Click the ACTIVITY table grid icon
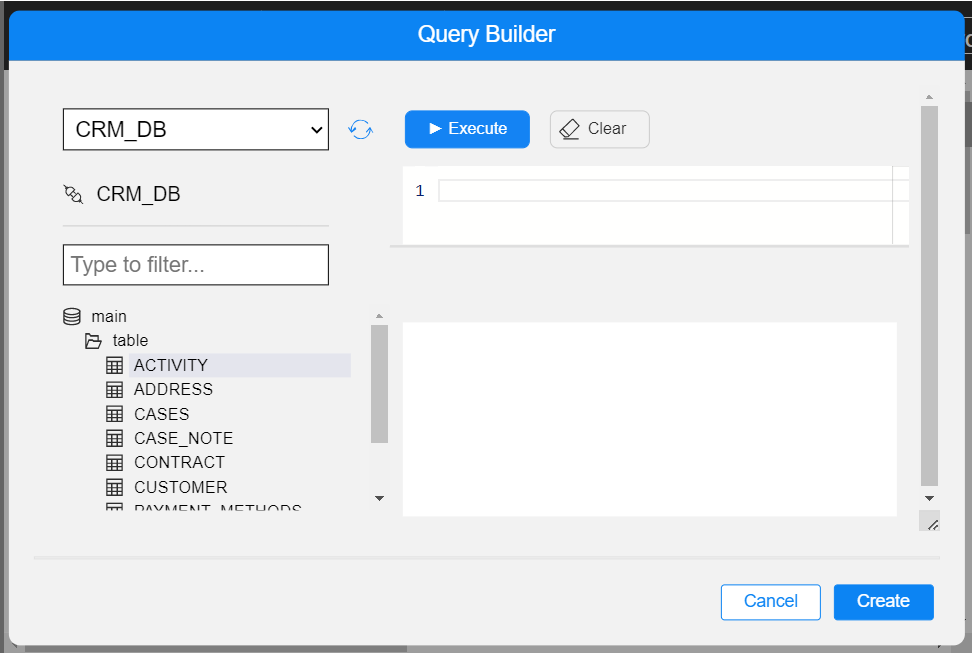The height and width of the screenshot is (653, 972). [115, 365]
